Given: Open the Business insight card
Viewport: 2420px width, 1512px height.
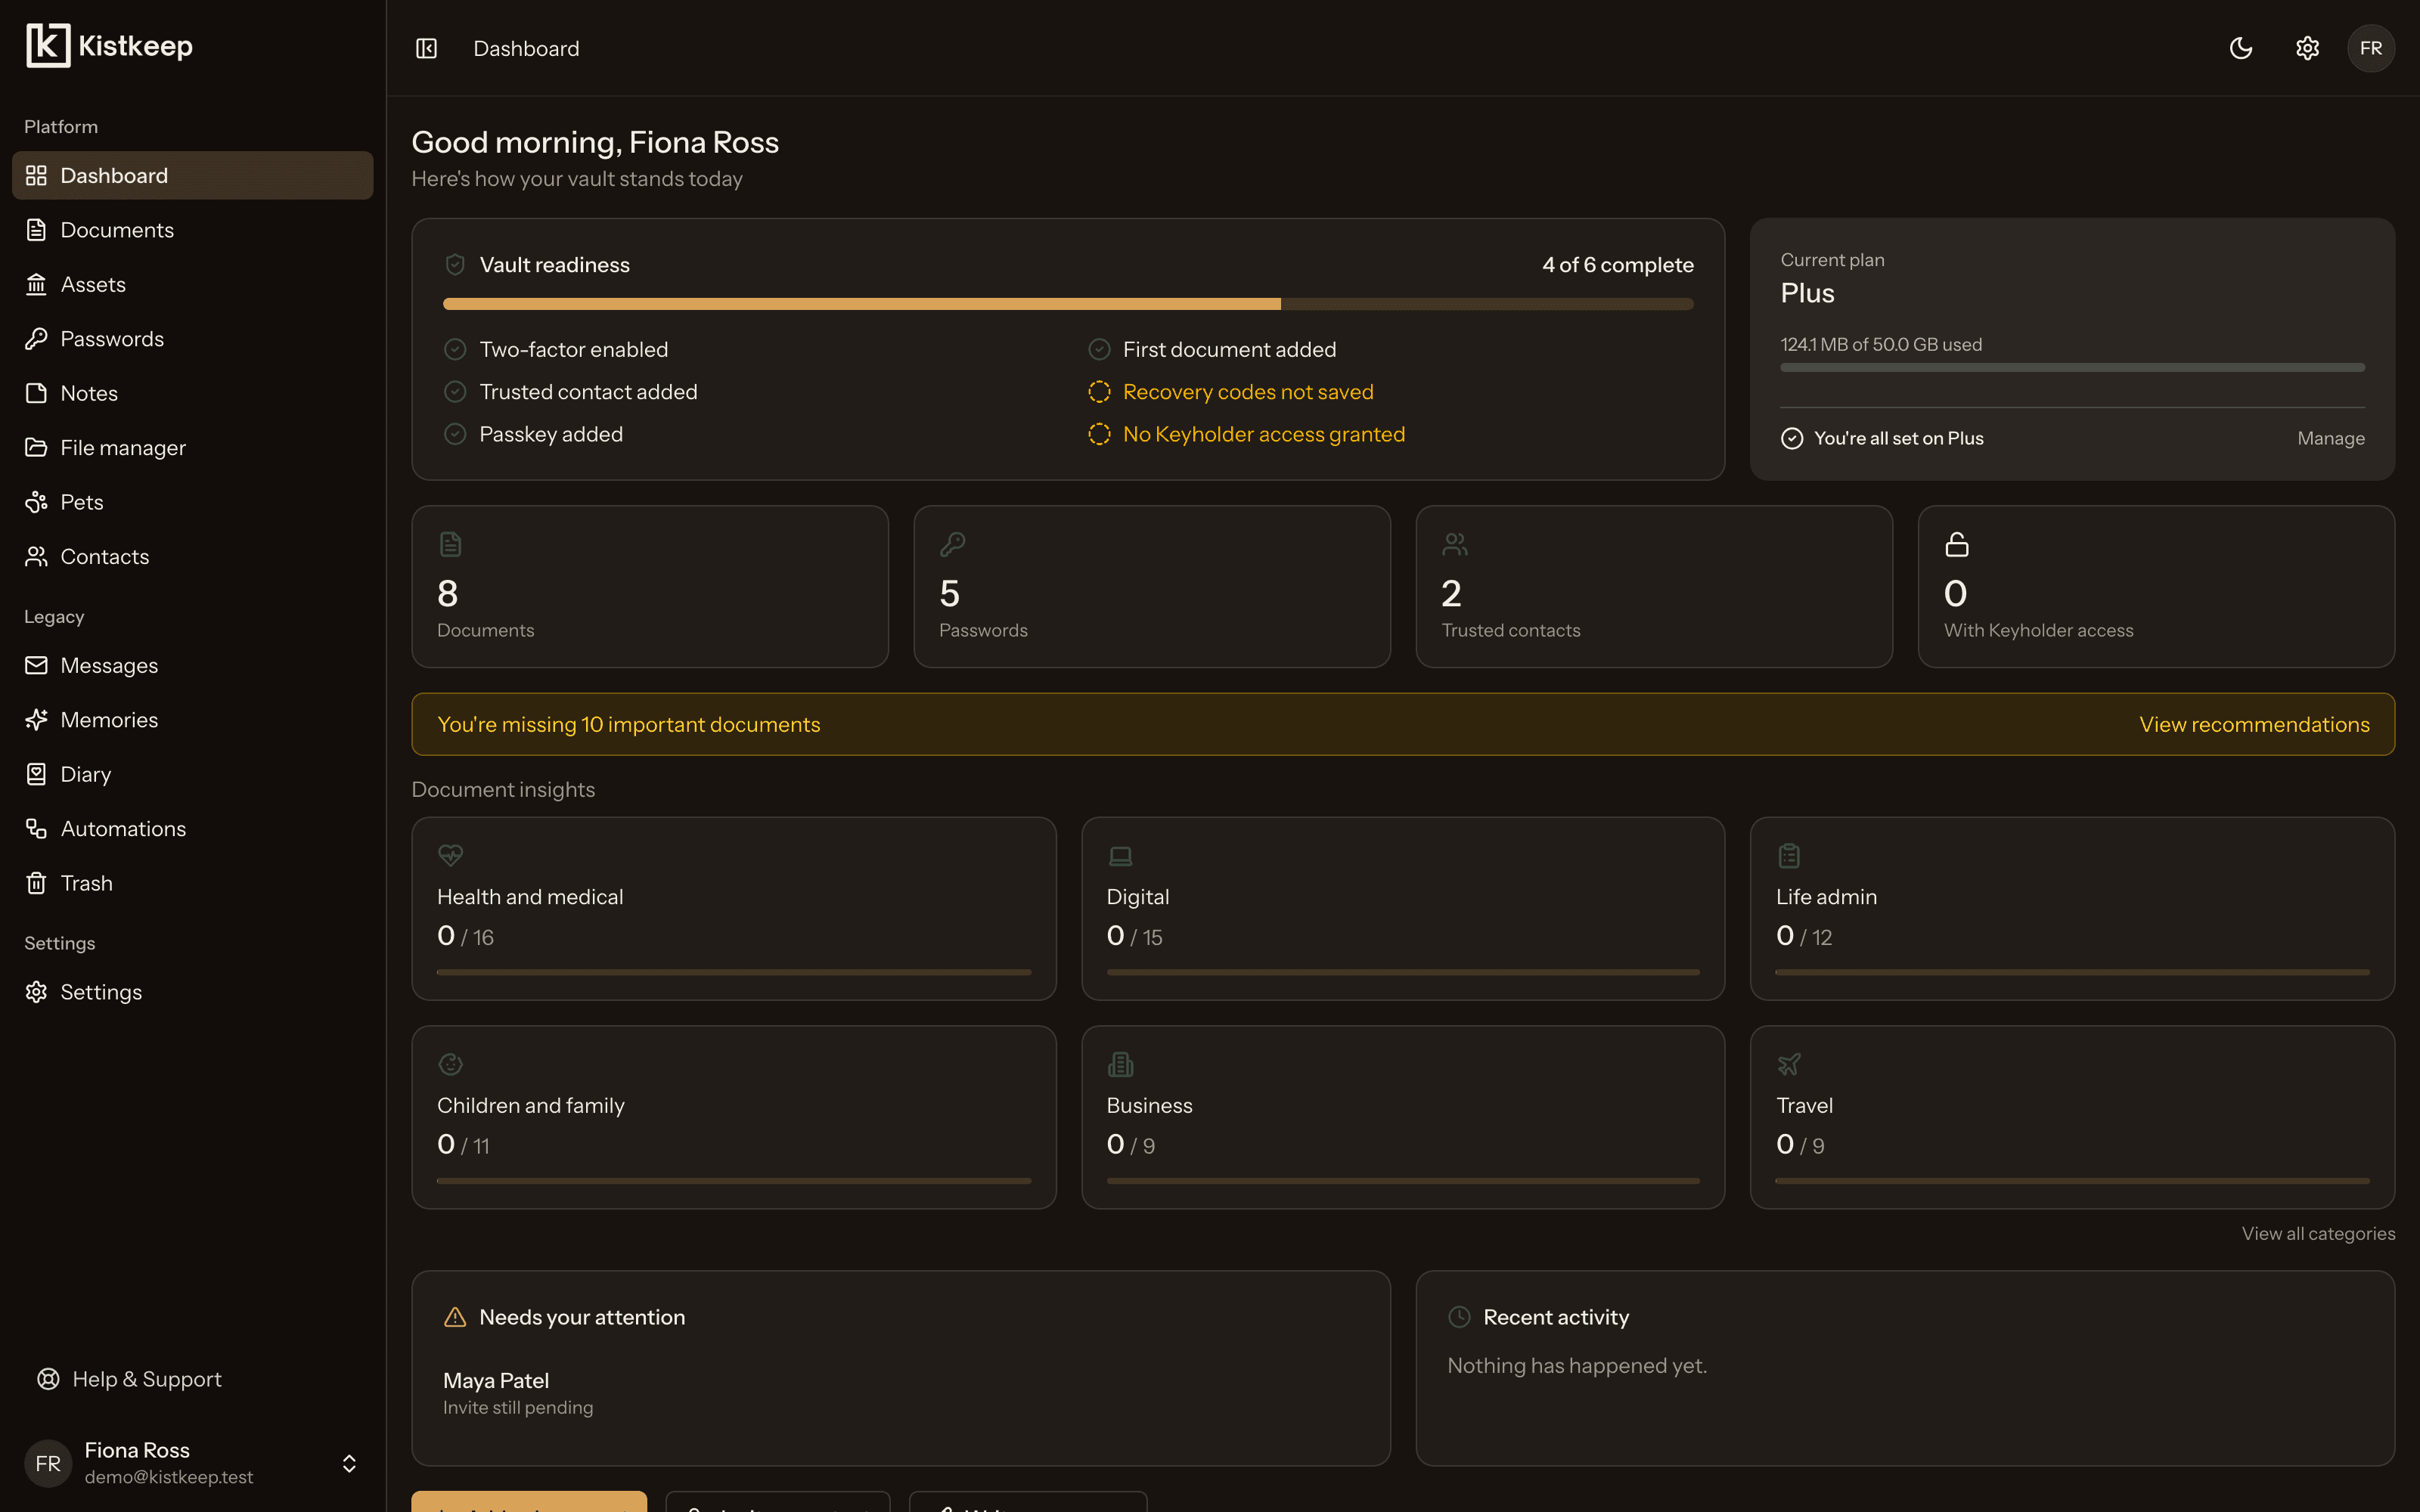Looking at the screenshot, I should coord(1403,1117).
